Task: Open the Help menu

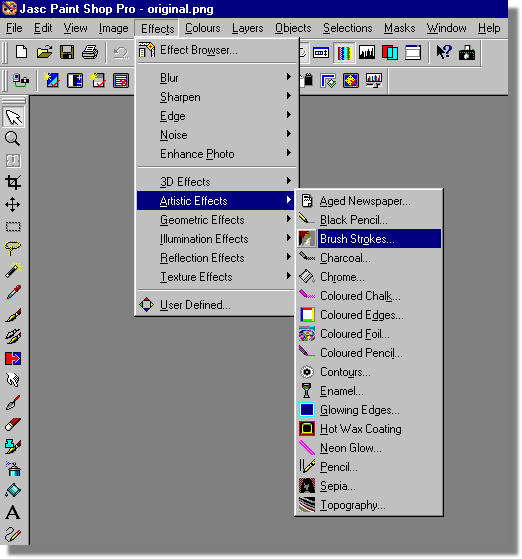Action: point(489,28)
